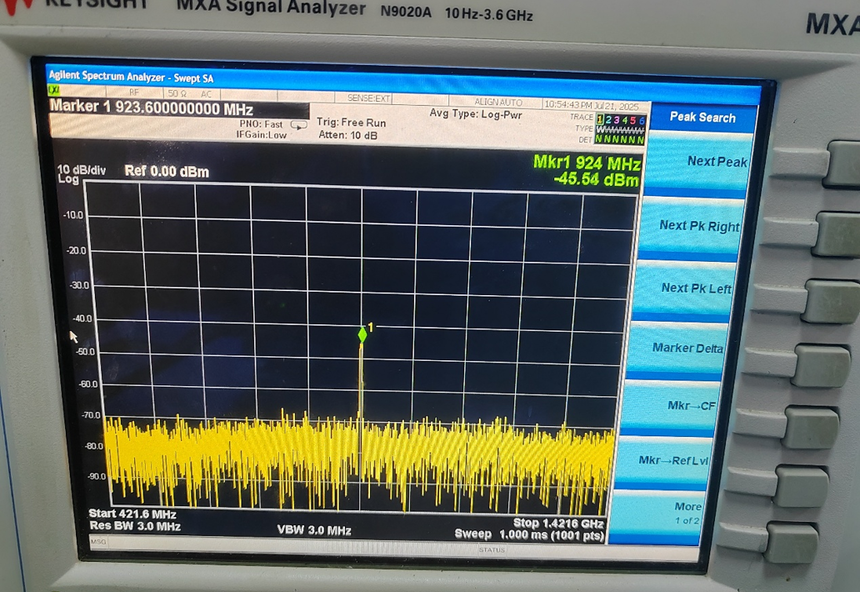
Task: Click the Ref 0.00 dBm level label
Action: 166,171
